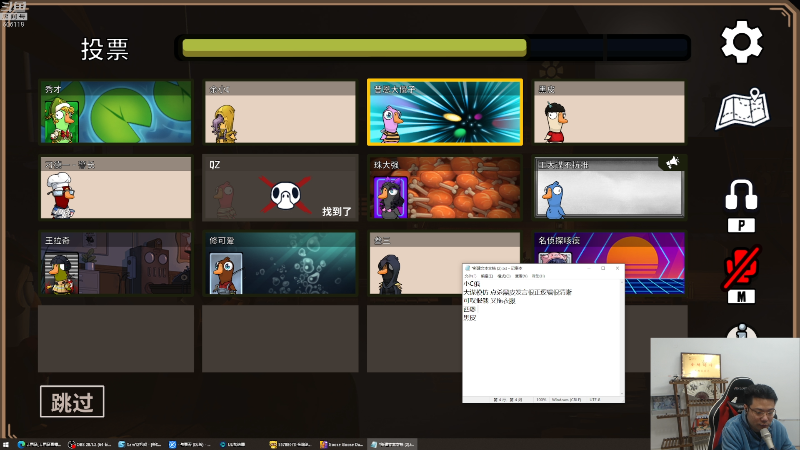Click the partially hidden character icon below microphone
This screenshot has height=450, width=800.
click(742, 331)
